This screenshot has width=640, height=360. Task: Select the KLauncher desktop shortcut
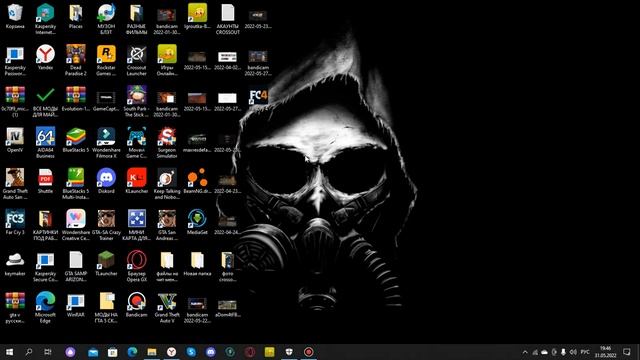click(x=137, y=181)
